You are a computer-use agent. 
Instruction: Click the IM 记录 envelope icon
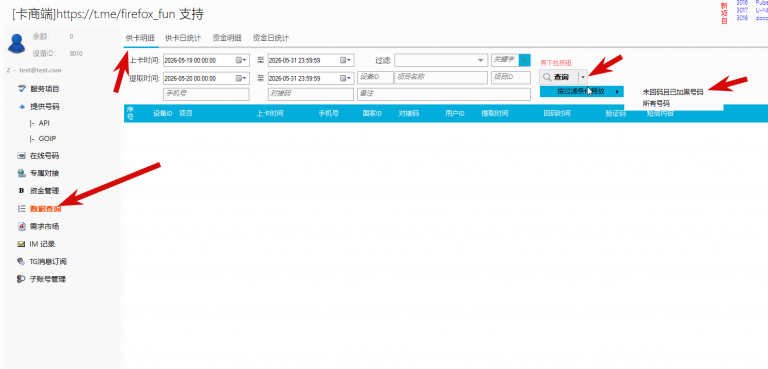point(21,244)
